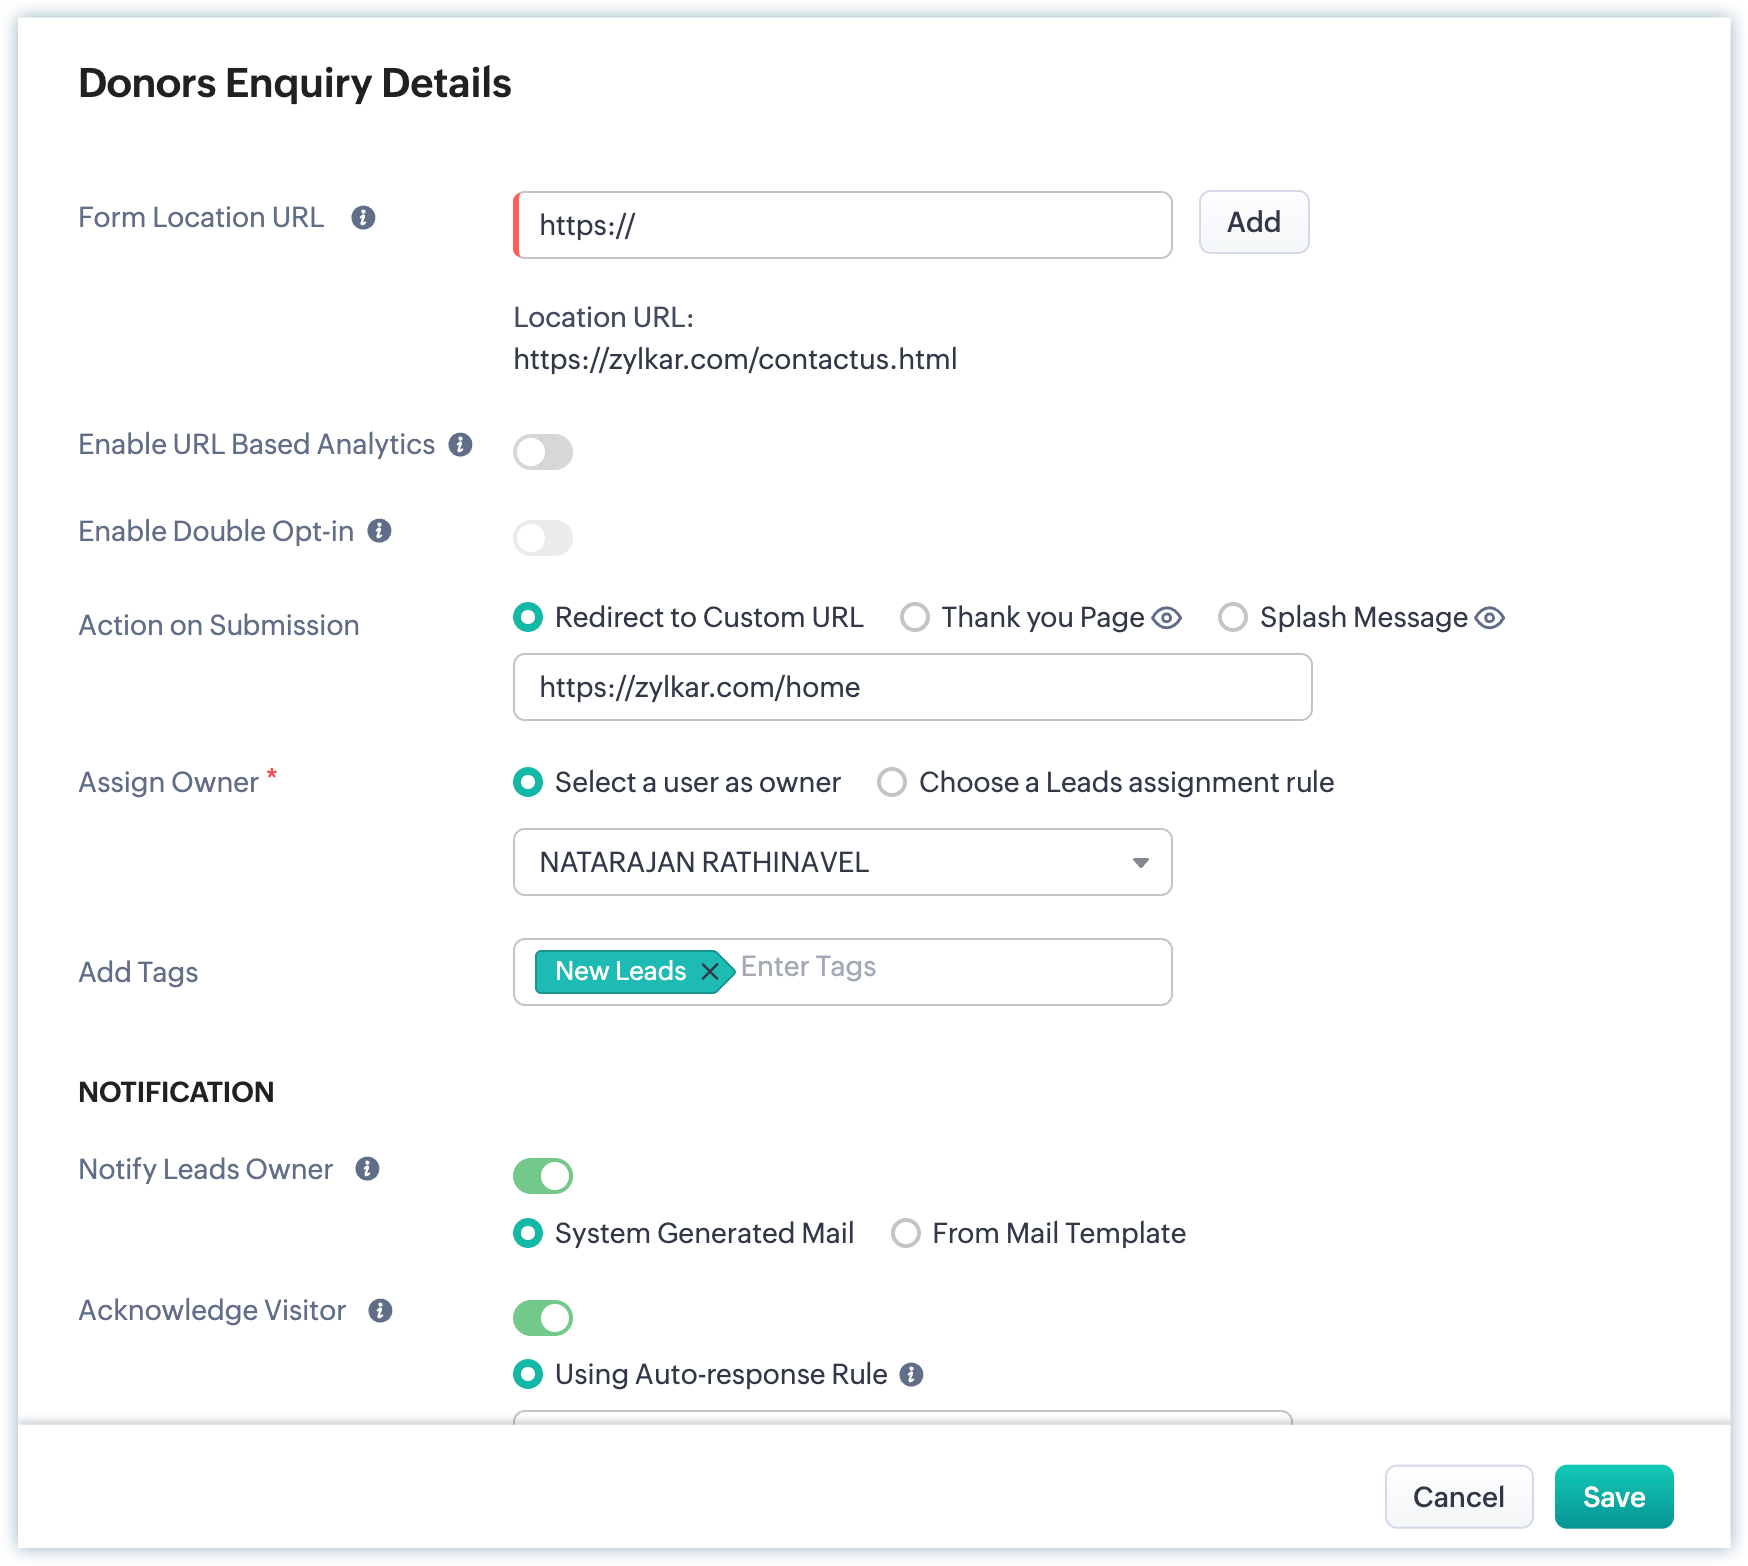Viewport: 1748px width, 1566px height.
Task: Disable the Acknowledge Visitor toggle
Action: coord(543,1318)
